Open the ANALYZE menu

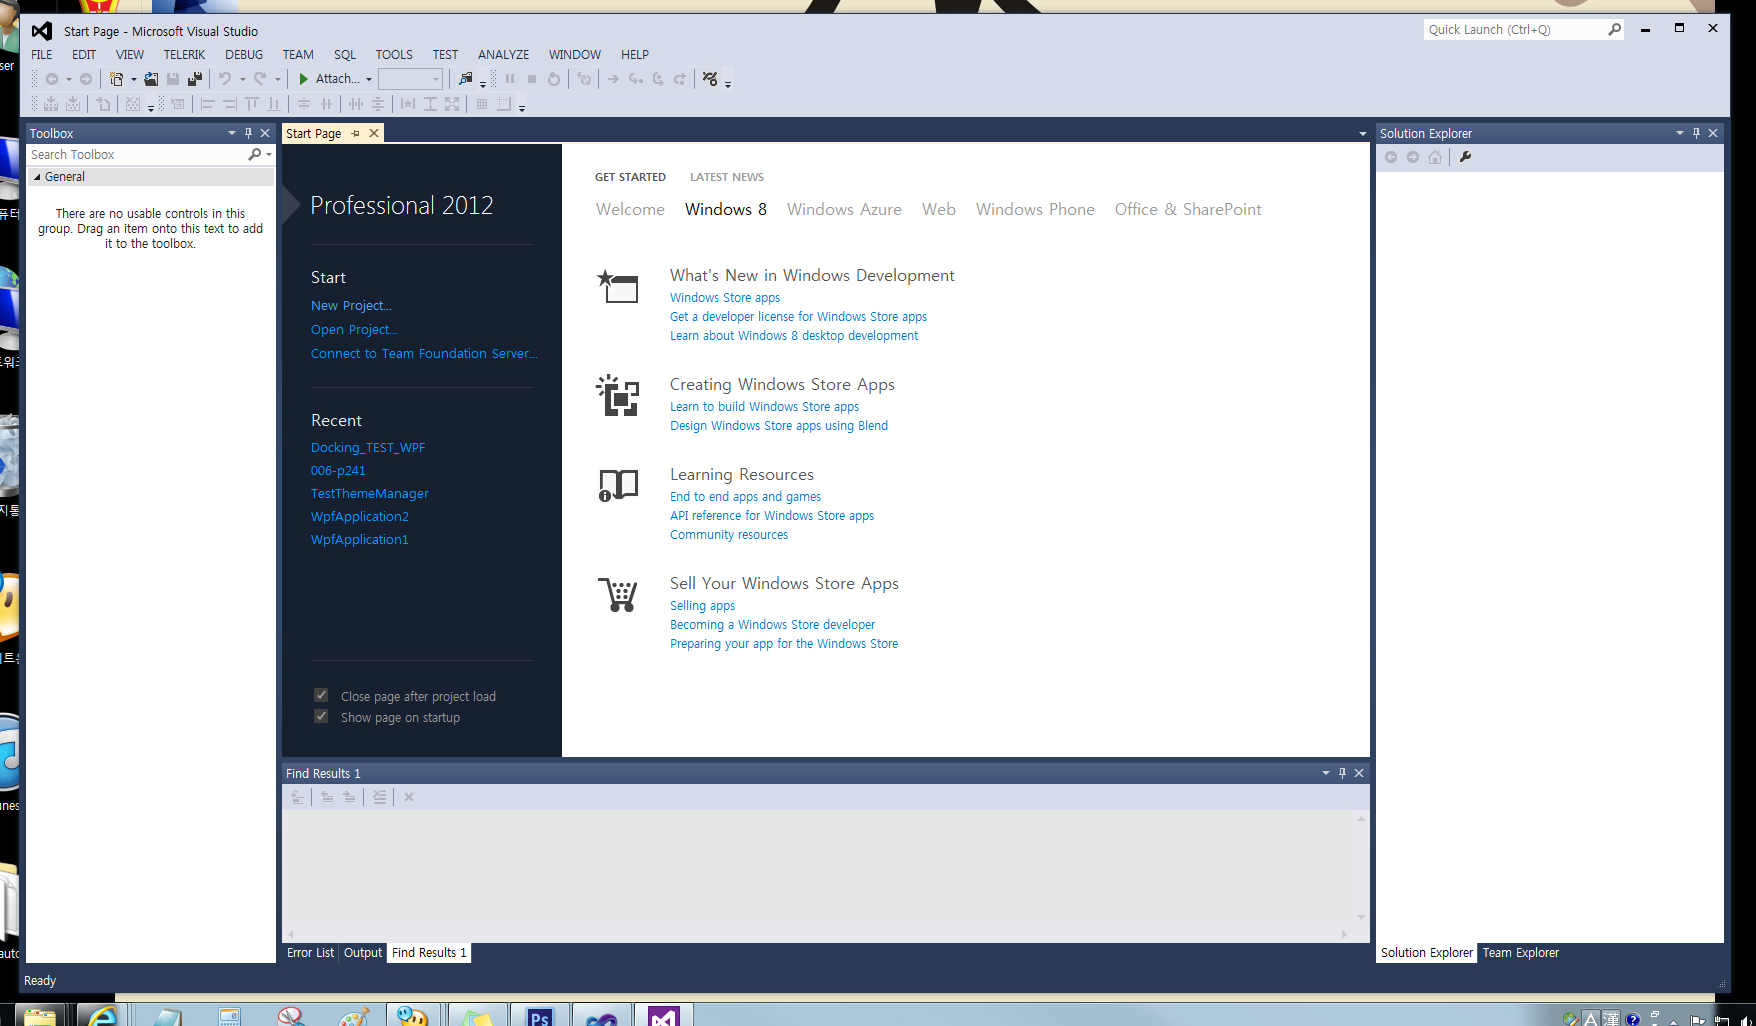click(503, 55)
